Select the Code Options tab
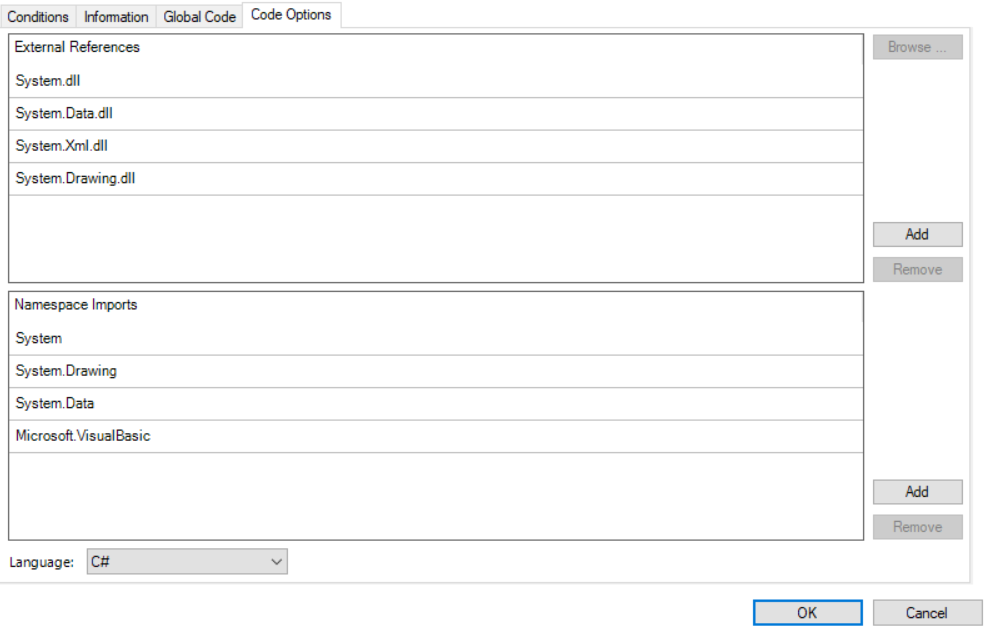Screen dimensions: 988x630 click(x=291, y=15)
